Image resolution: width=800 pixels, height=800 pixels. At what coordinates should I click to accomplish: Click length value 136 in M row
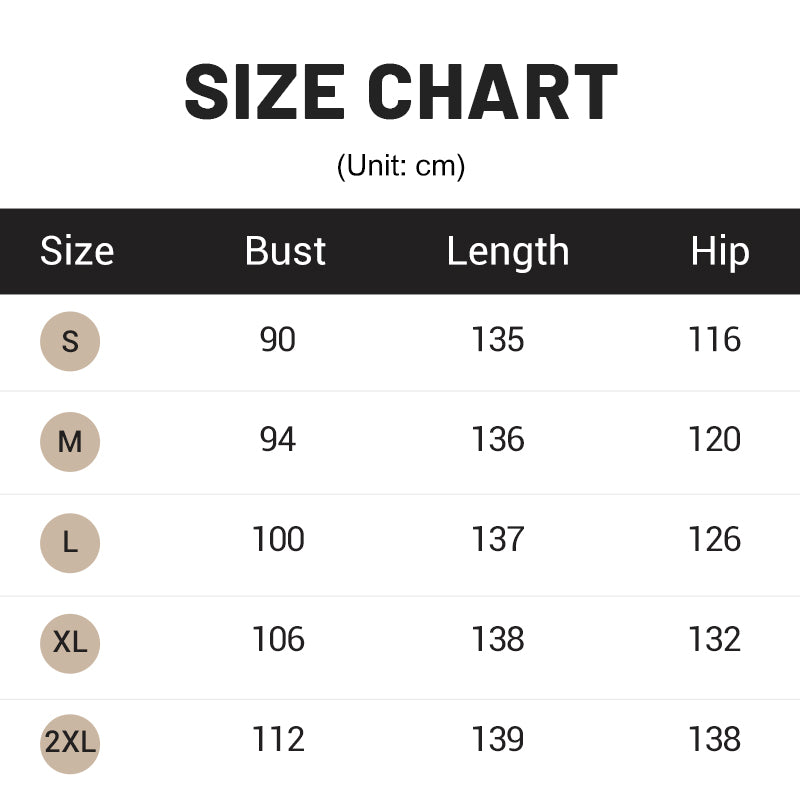tap(498, 440)
